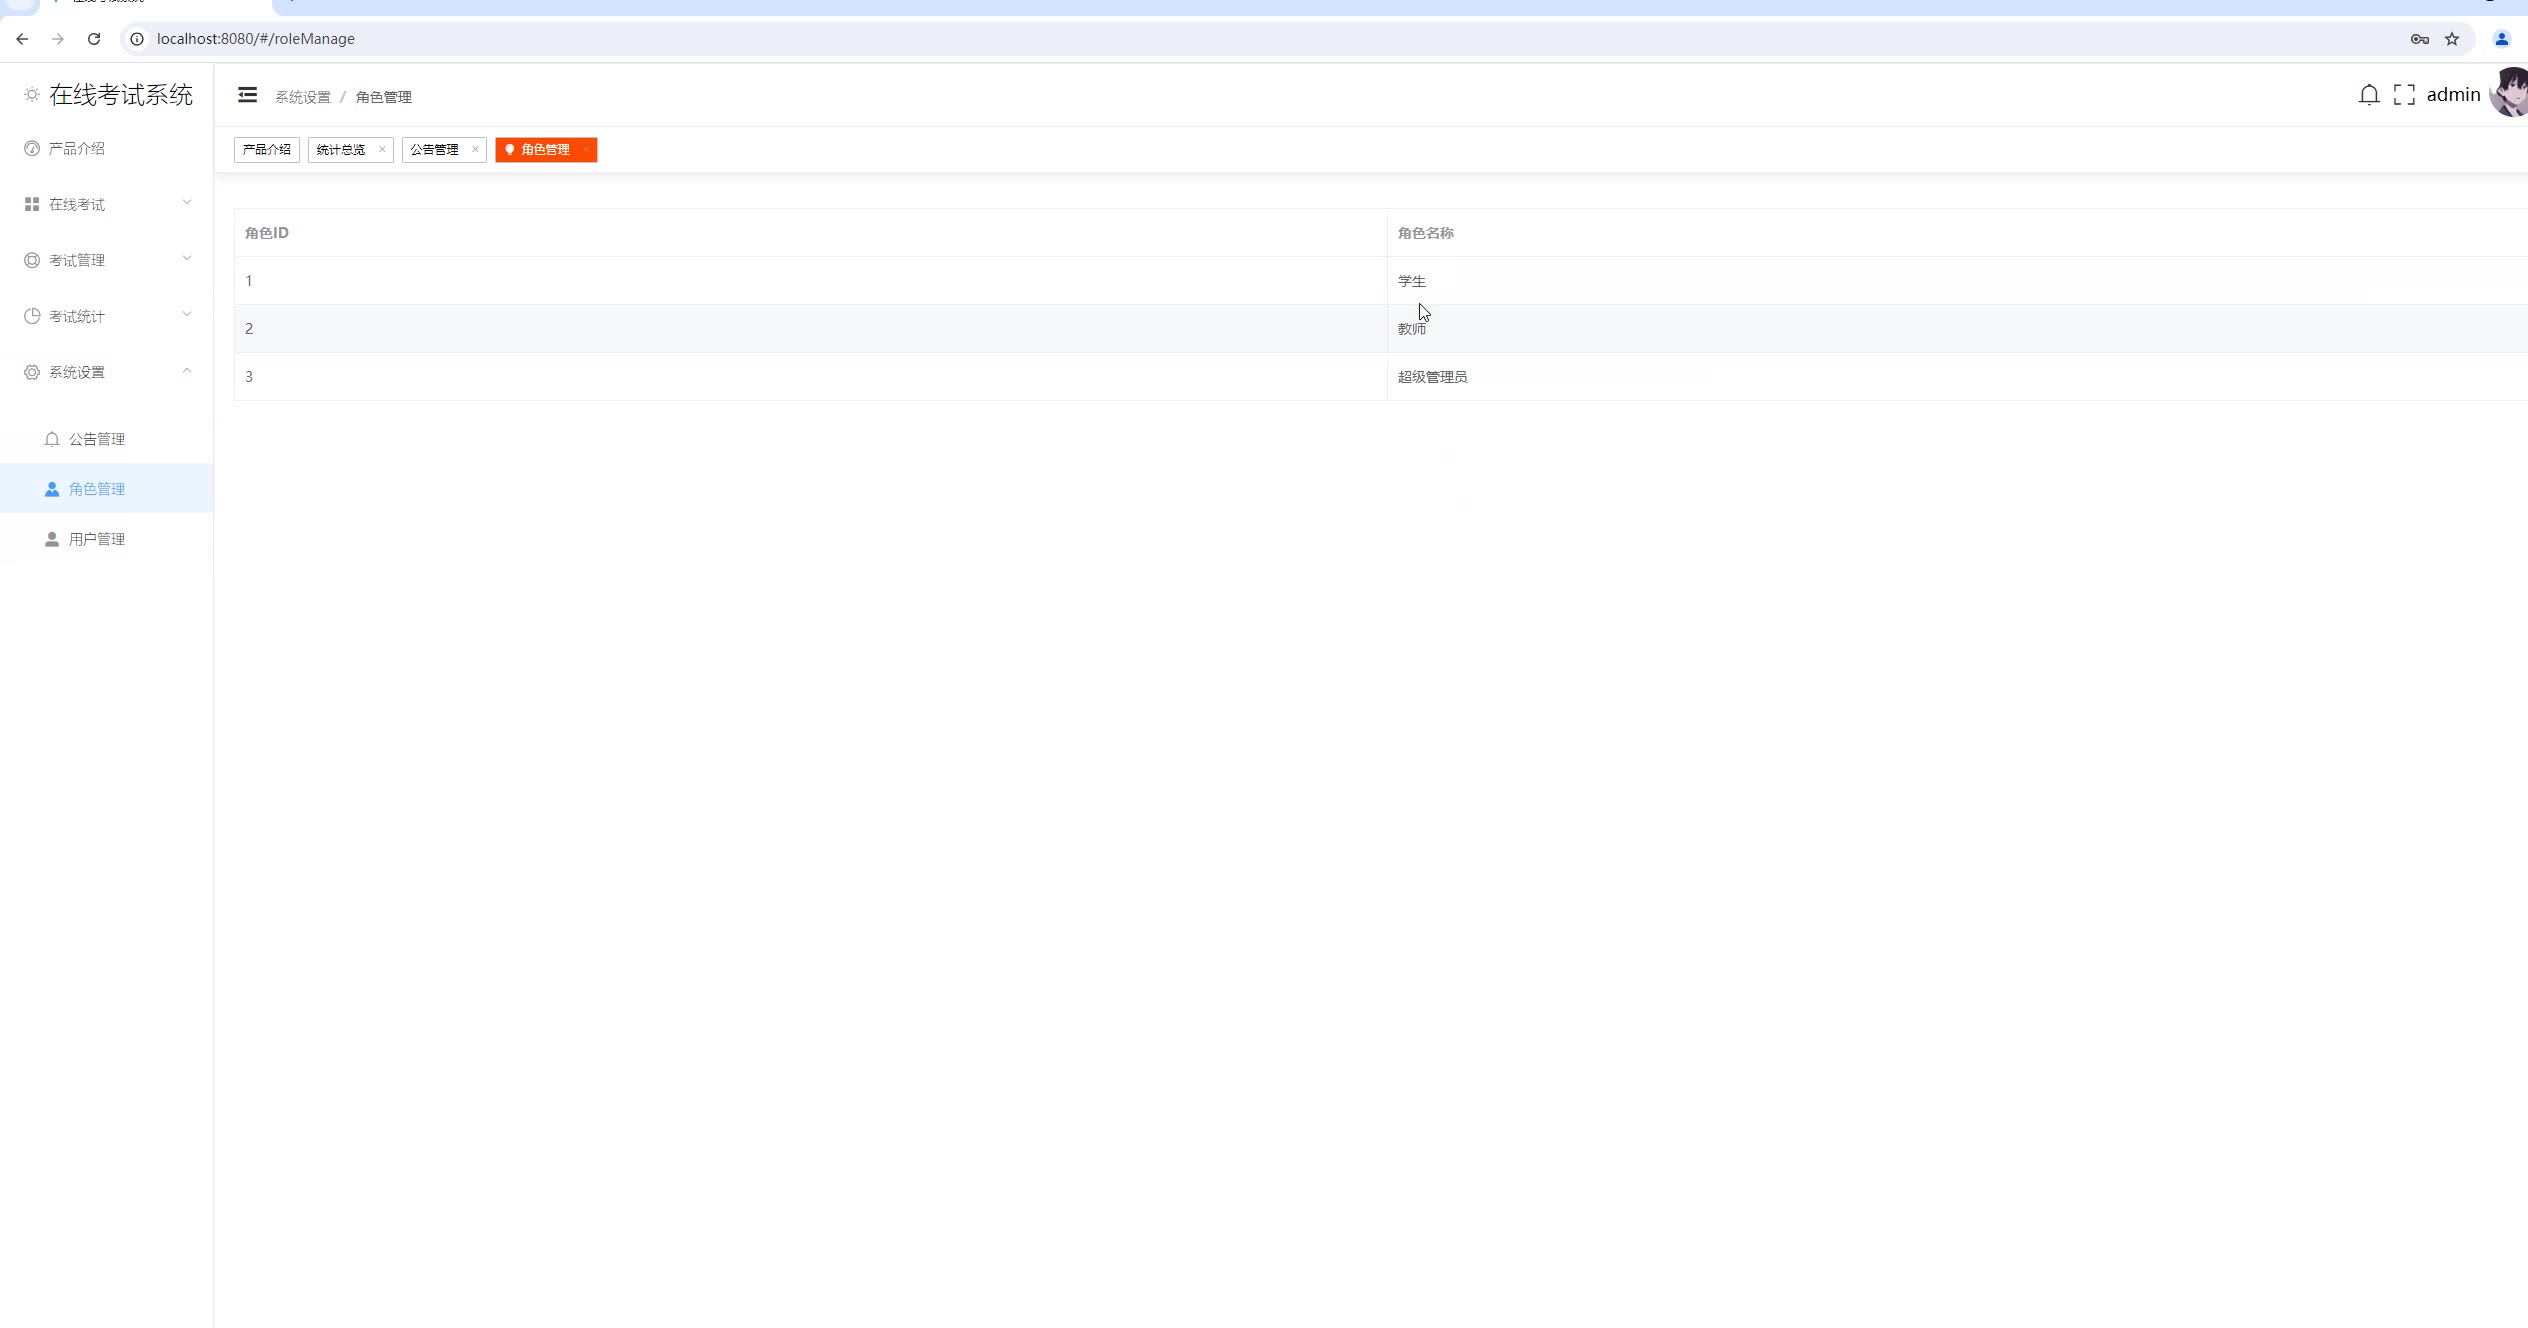Open 产品介绍 in the sidebar

(x=77, y=148)
